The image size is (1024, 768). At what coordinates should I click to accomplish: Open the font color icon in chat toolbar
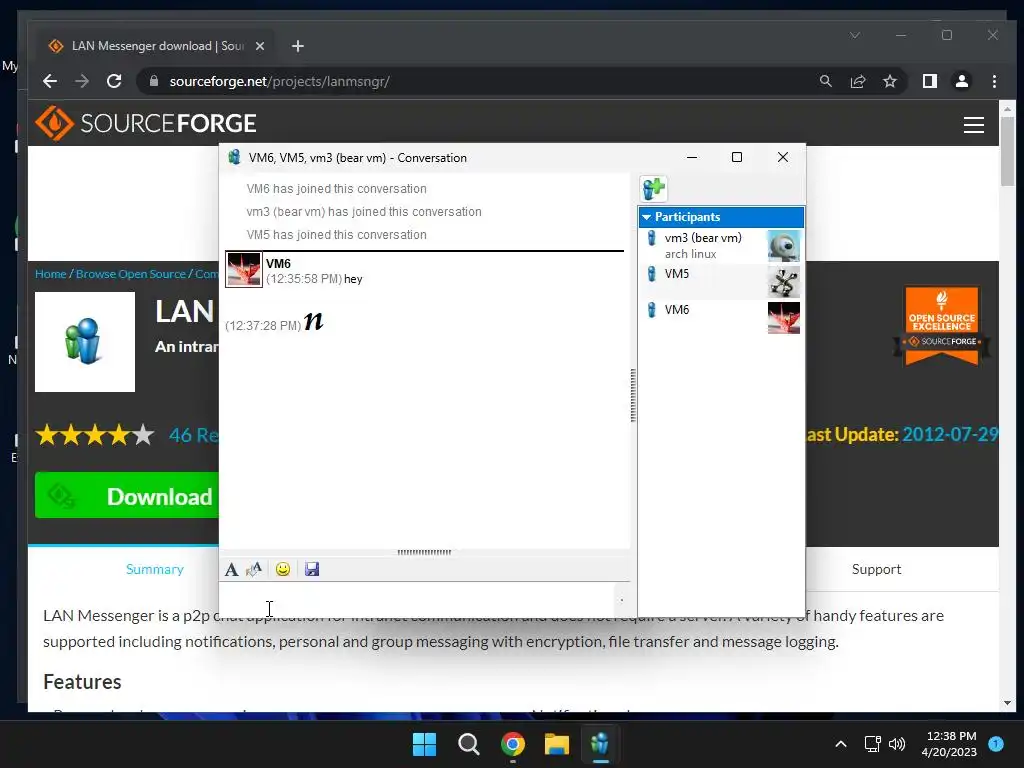[254, 569]
